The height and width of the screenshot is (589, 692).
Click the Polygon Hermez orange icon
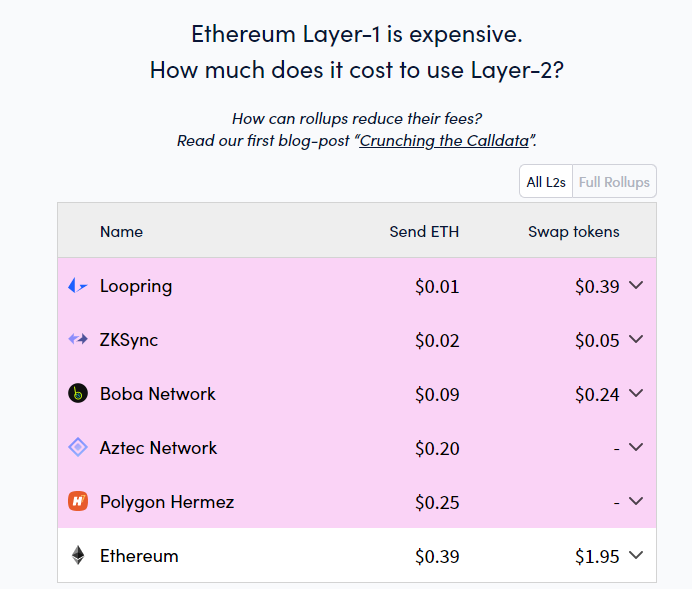click(78, 501)
